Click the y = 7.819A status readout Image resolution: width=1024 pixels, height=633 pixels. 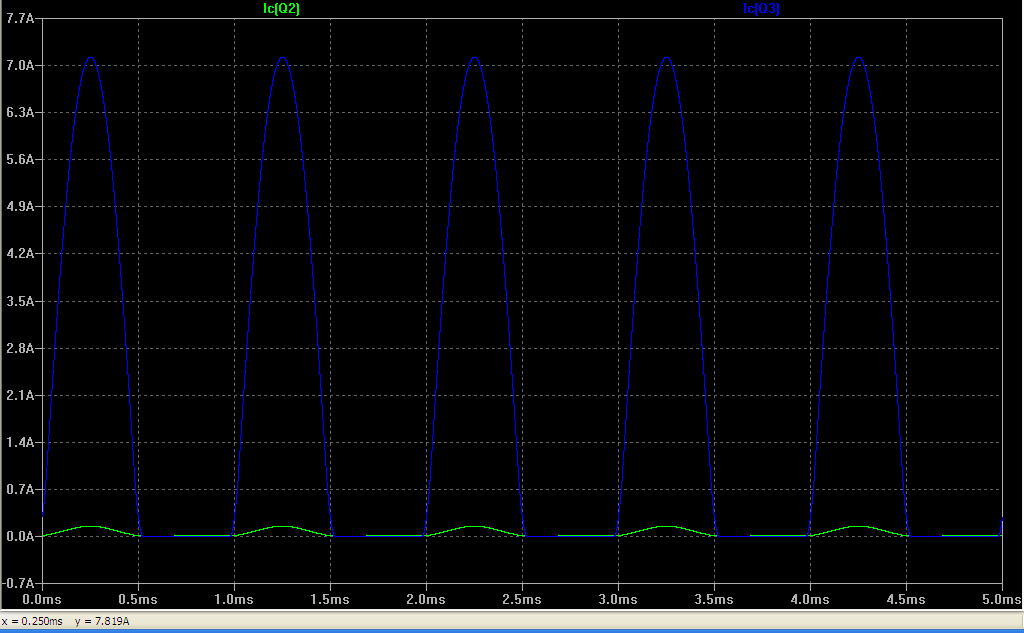point(102,621)
